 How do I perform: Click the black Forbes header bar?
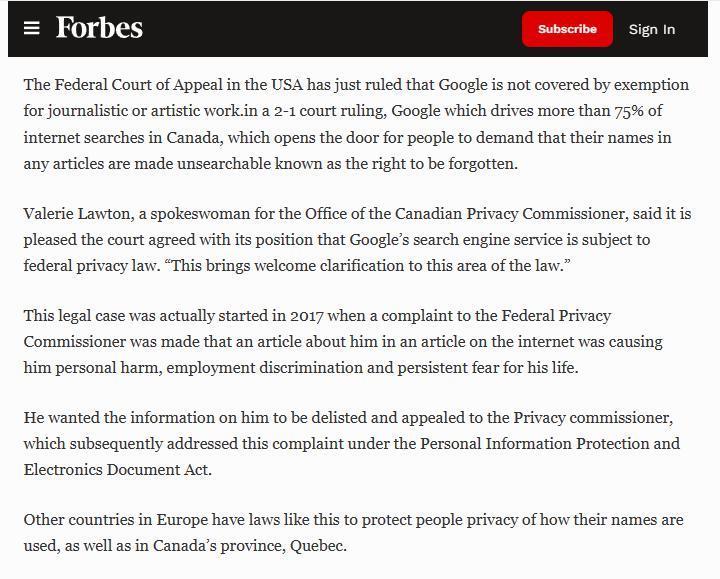coord(358,29)
